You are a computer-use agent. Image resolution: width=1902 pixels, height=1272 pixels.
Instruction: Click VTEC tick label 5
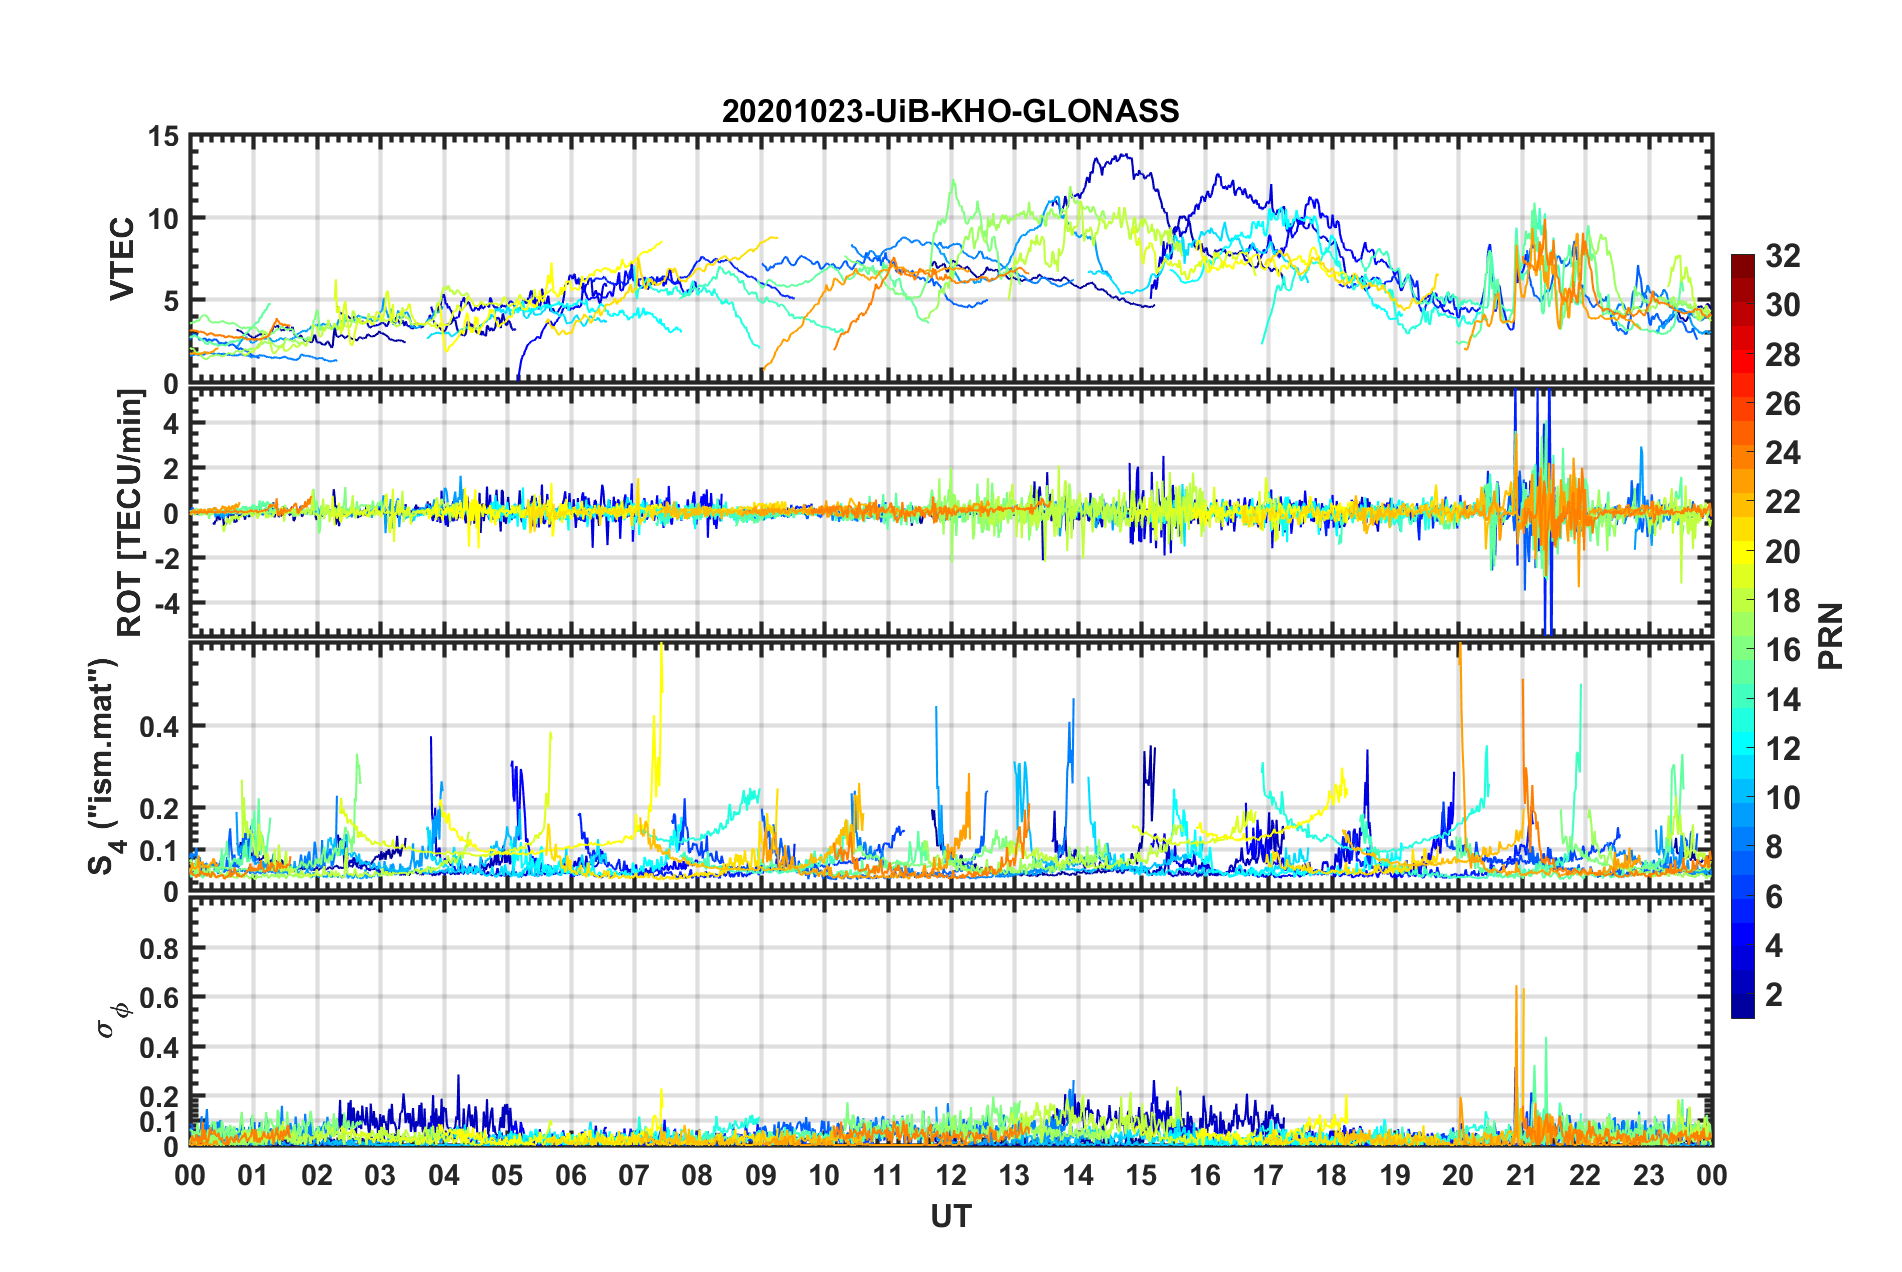(172, 302)
